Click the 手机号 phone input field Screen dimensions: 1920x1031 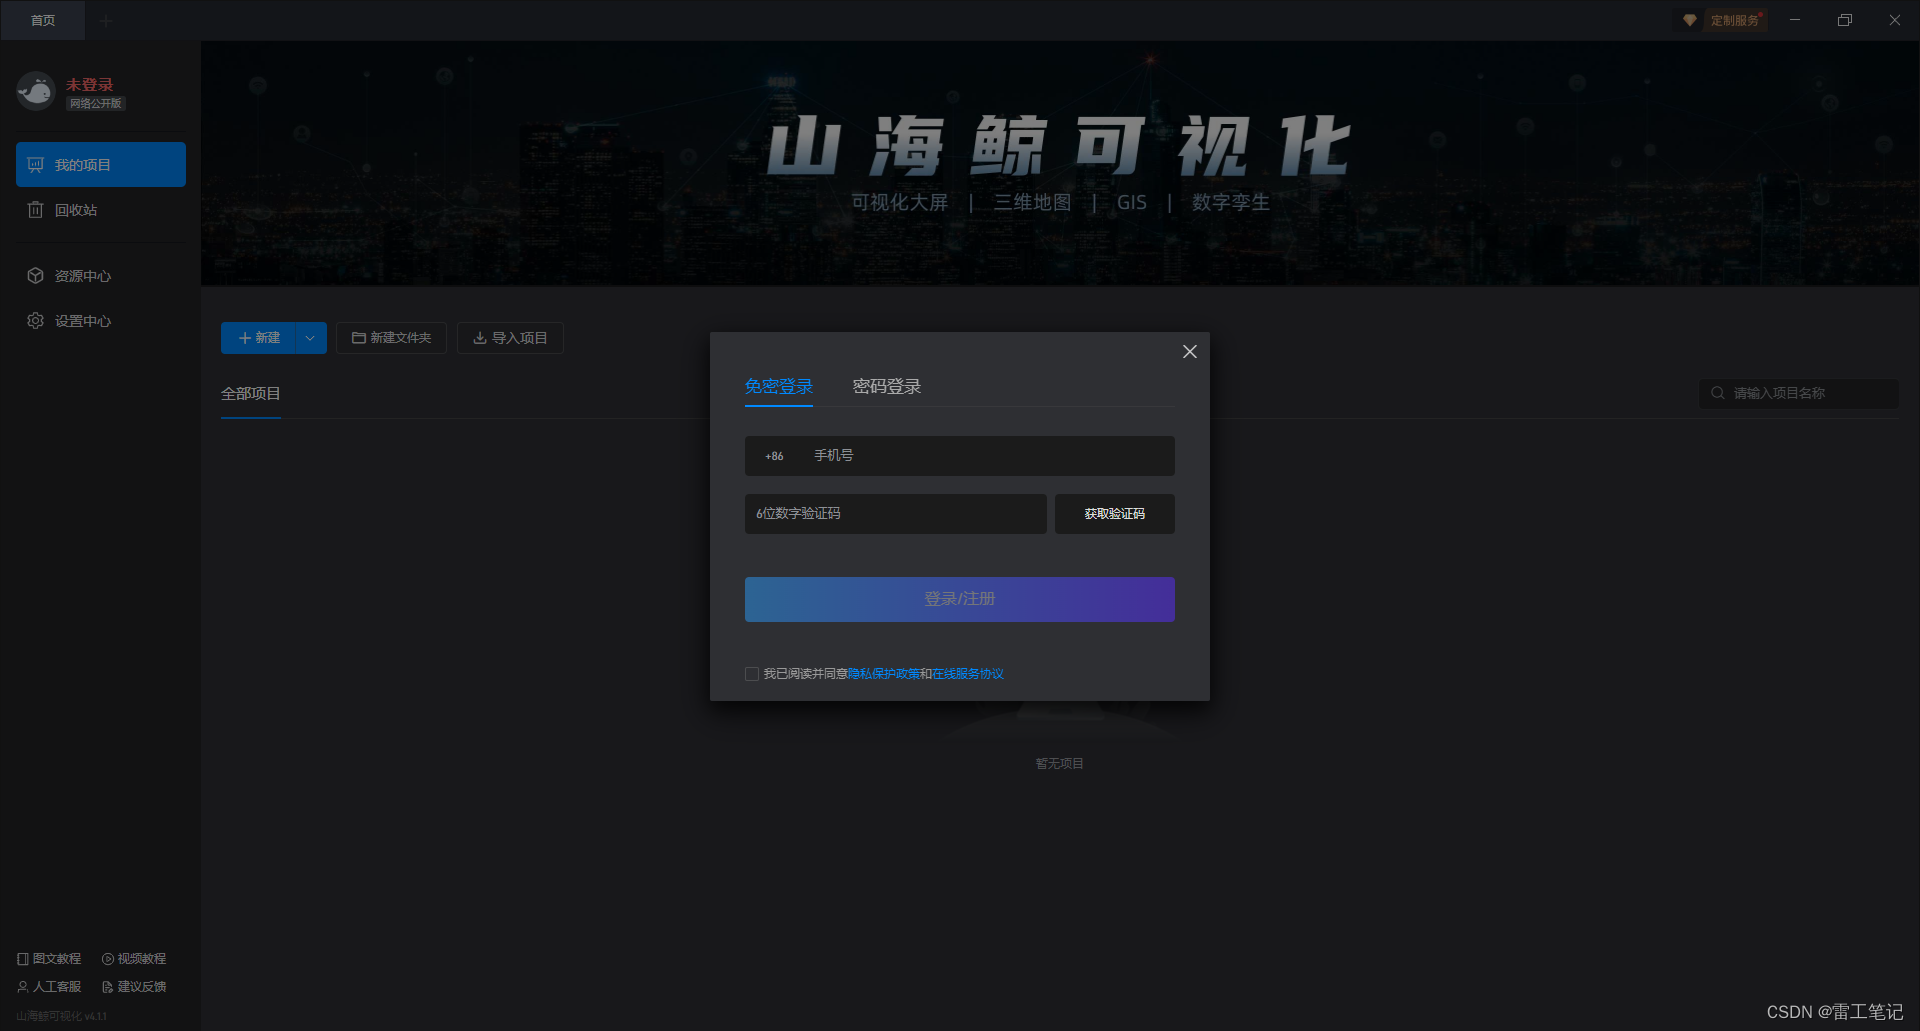960,456
